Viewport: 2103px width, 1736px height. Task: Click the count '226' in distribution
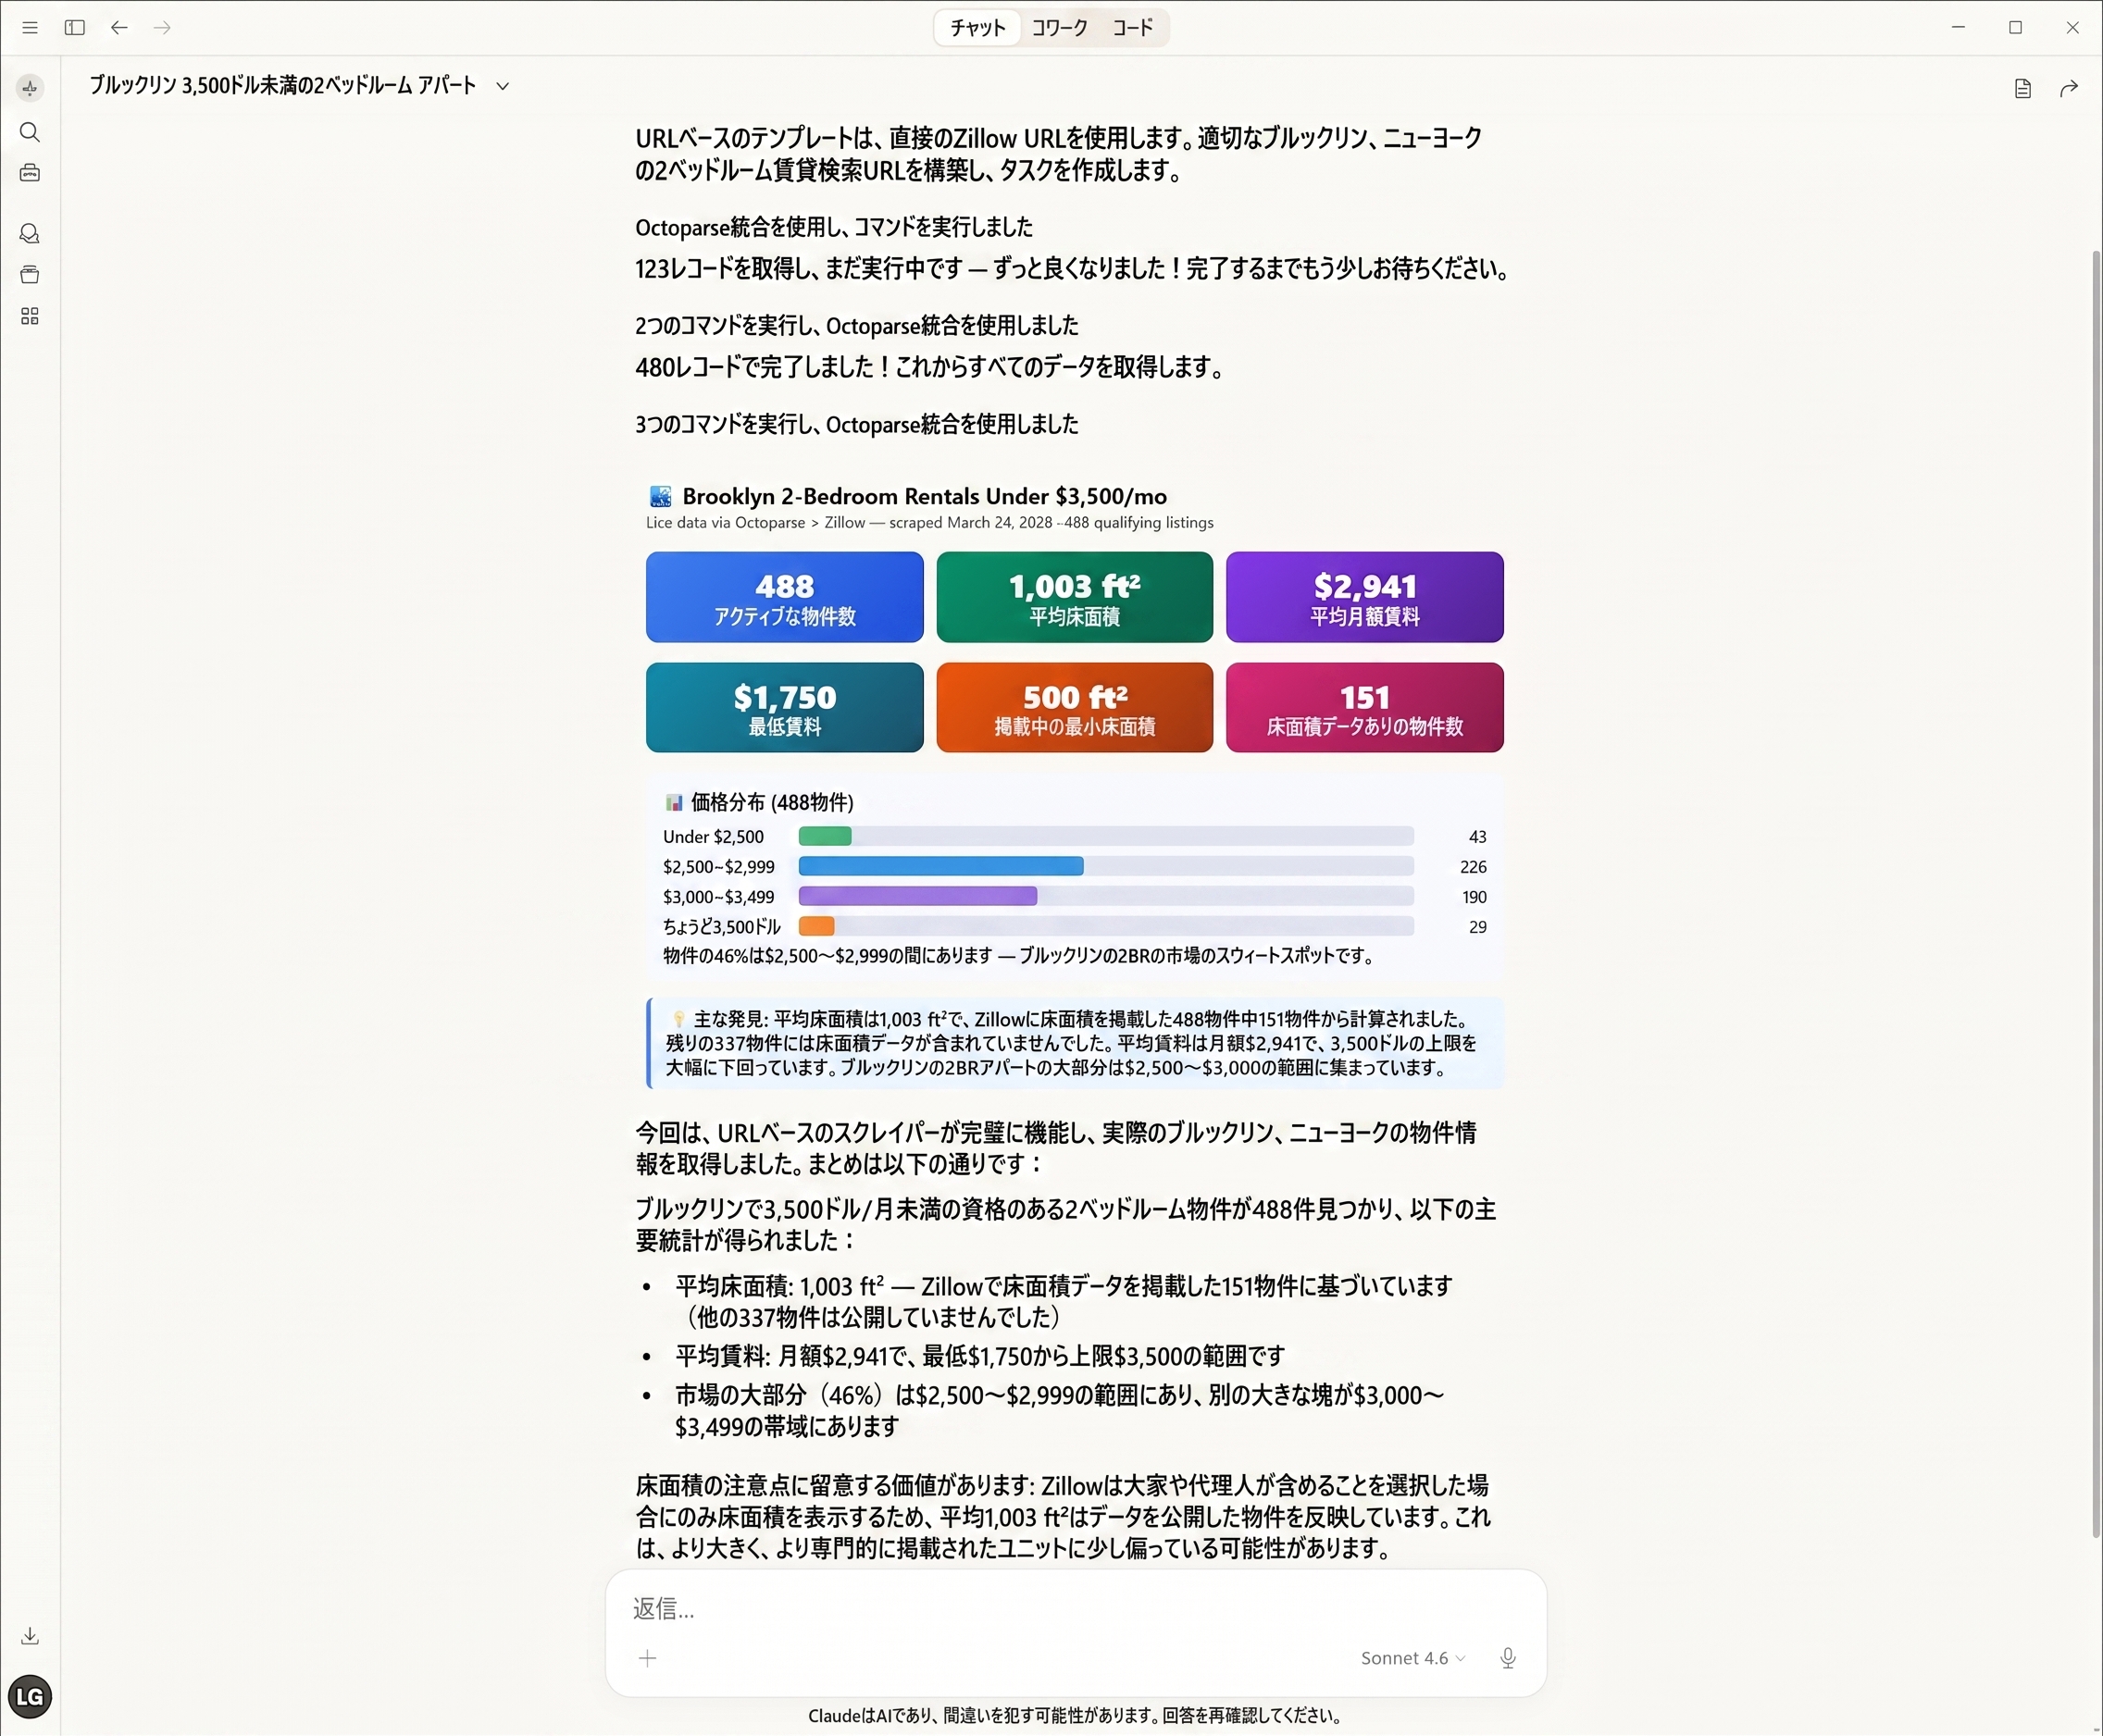tap(1473, 867)
